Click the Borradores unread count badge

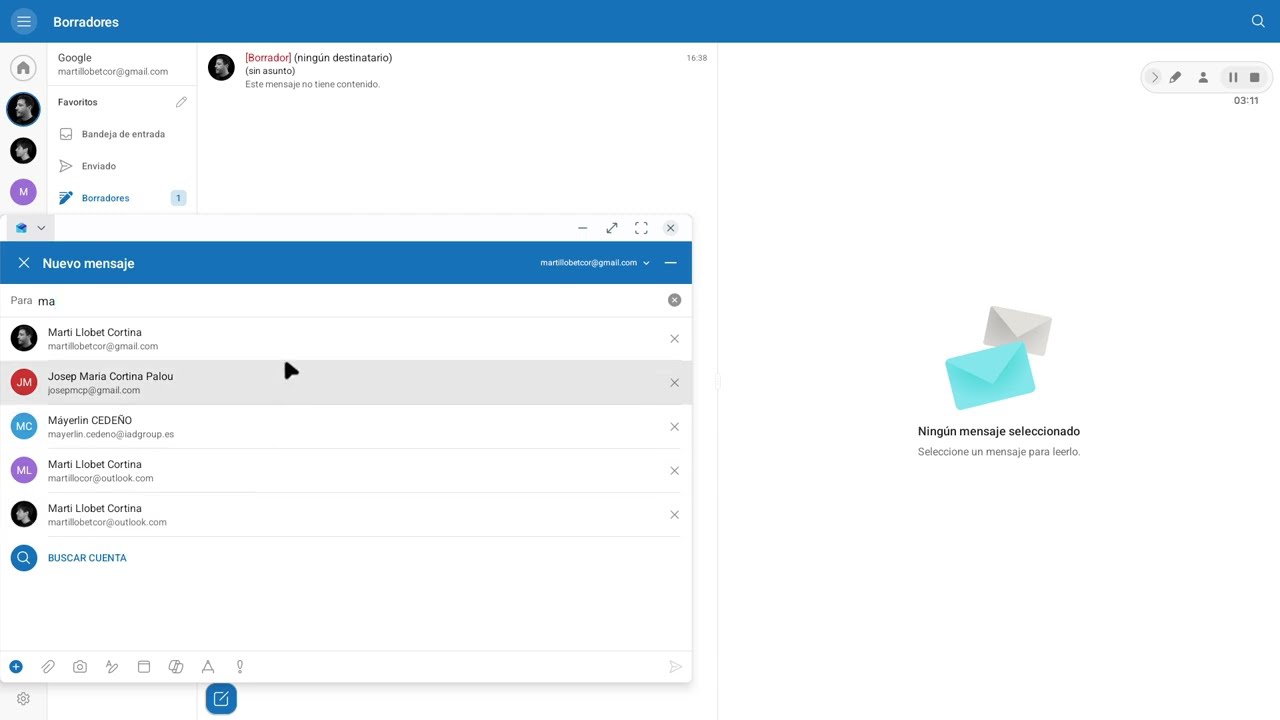tap(178, 198)
